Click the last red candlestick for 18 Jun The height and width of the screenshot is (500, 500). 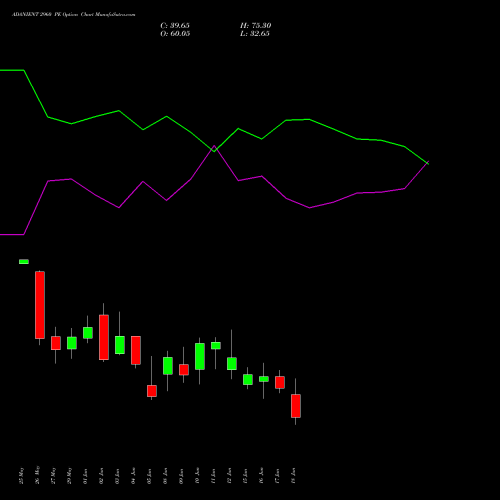coord(296,406)
